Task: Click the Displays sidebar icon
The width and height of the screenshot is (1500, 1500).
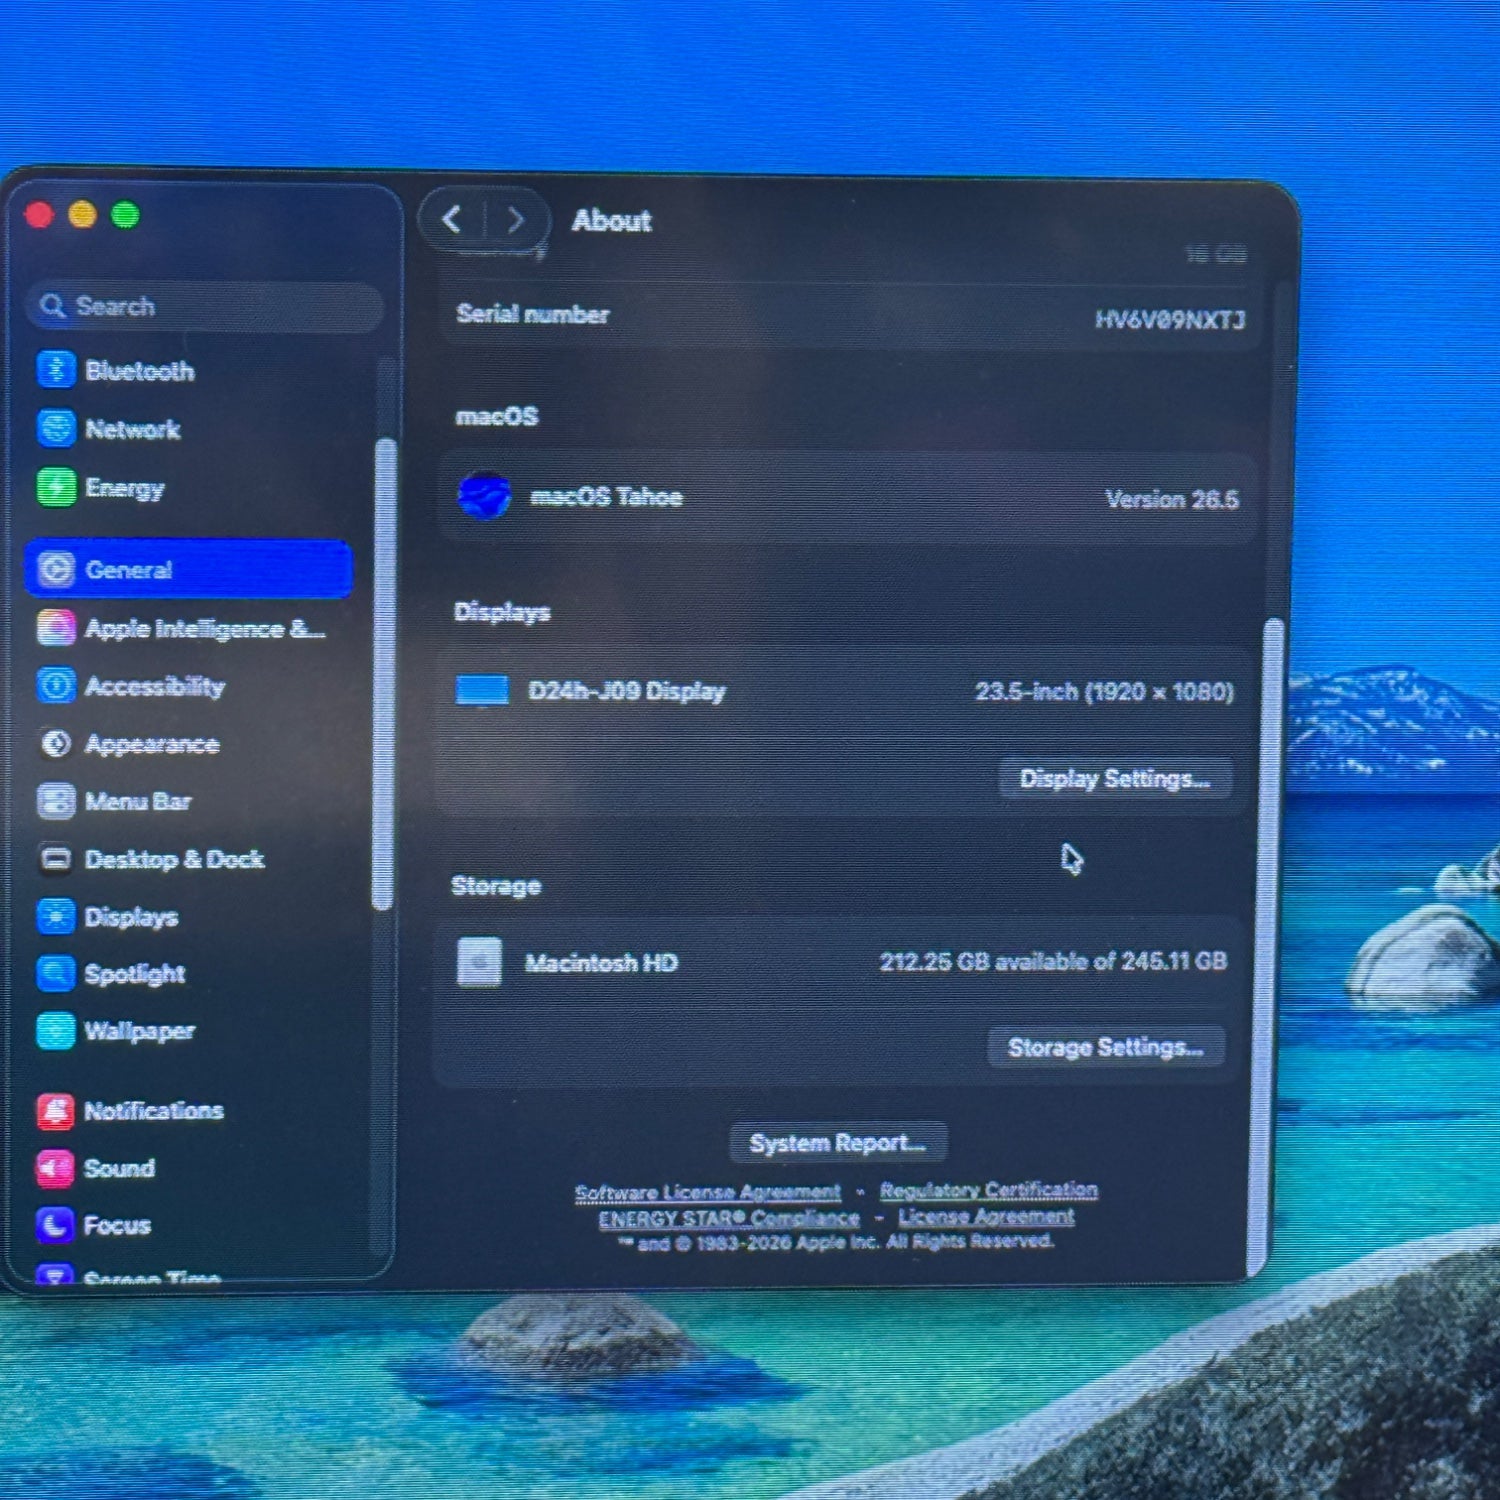Action: (56, 916)
